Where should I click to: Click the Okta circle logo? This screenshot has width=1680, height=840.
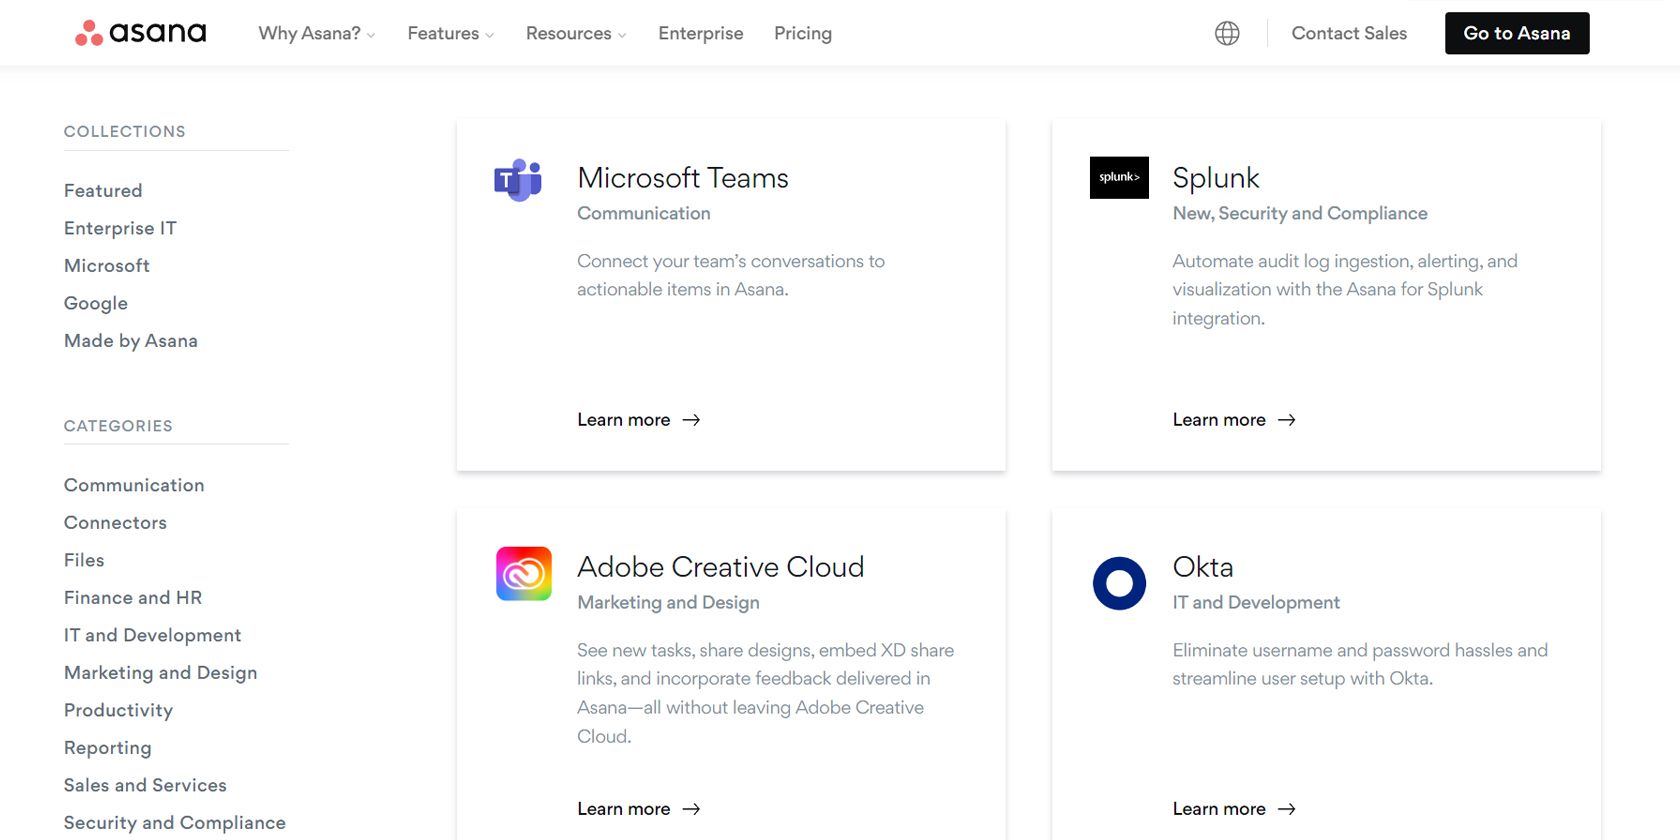(x=1119, y=583)
